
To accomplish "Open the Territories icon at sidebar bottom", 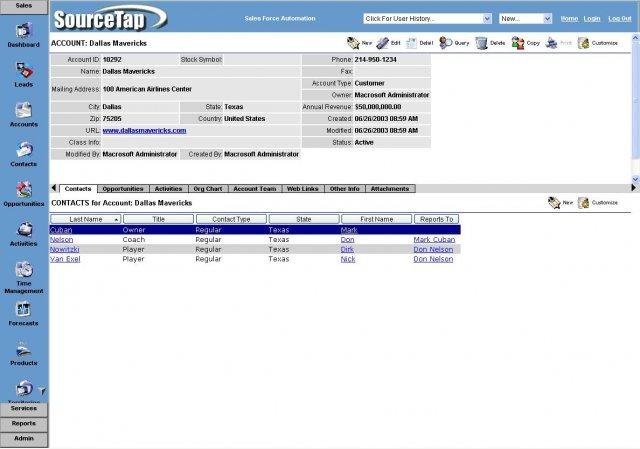I will pyautogui.click(x=24, y=389).
